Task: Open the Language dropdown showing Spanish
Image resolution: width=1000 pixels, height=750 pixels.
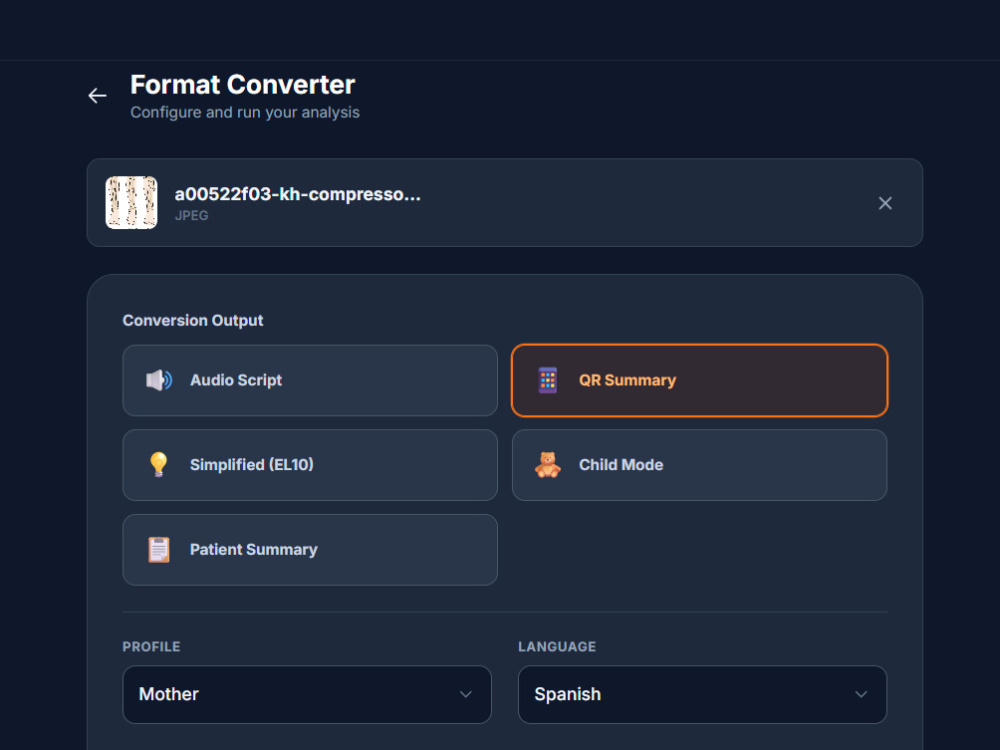Action: coord(702,695)
